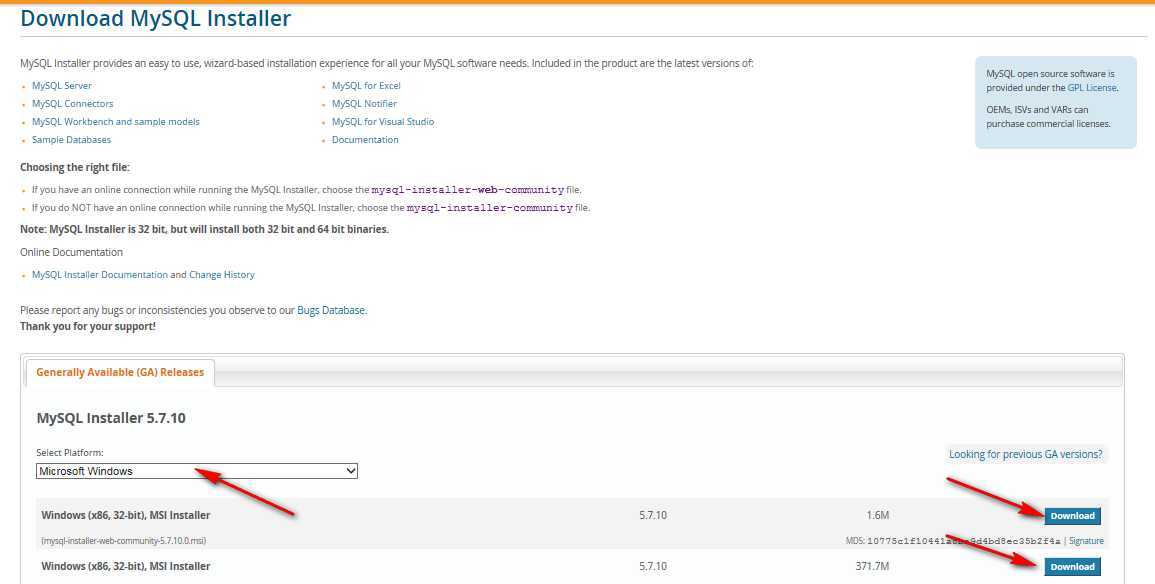Click the MySQL Installer 5.7.10 section heading
The width and height of the screenshot is (1155, 584).
[111, 418]
